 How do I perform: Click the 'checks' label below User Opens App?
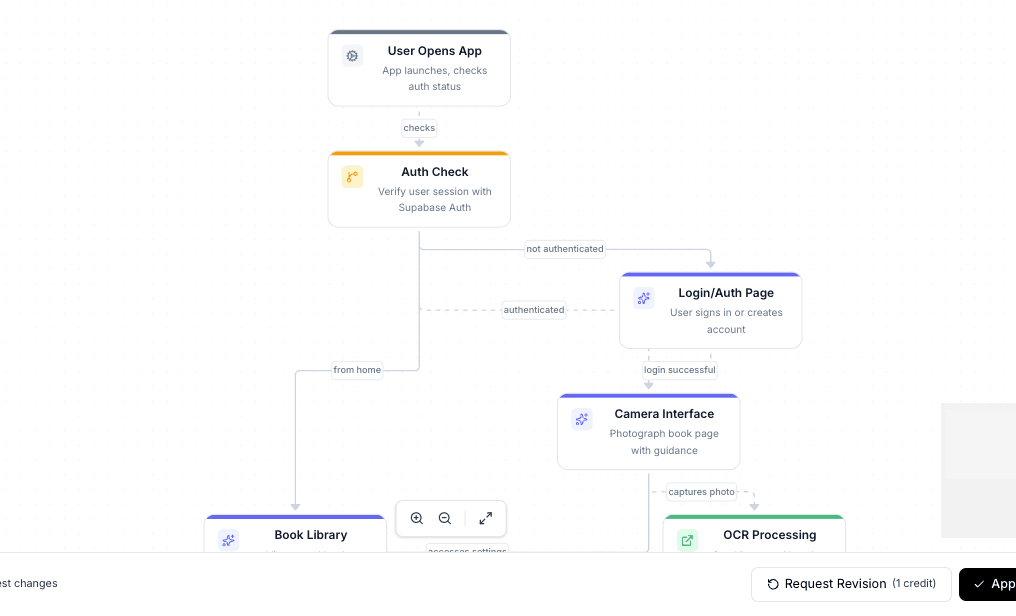click(419, 128)
